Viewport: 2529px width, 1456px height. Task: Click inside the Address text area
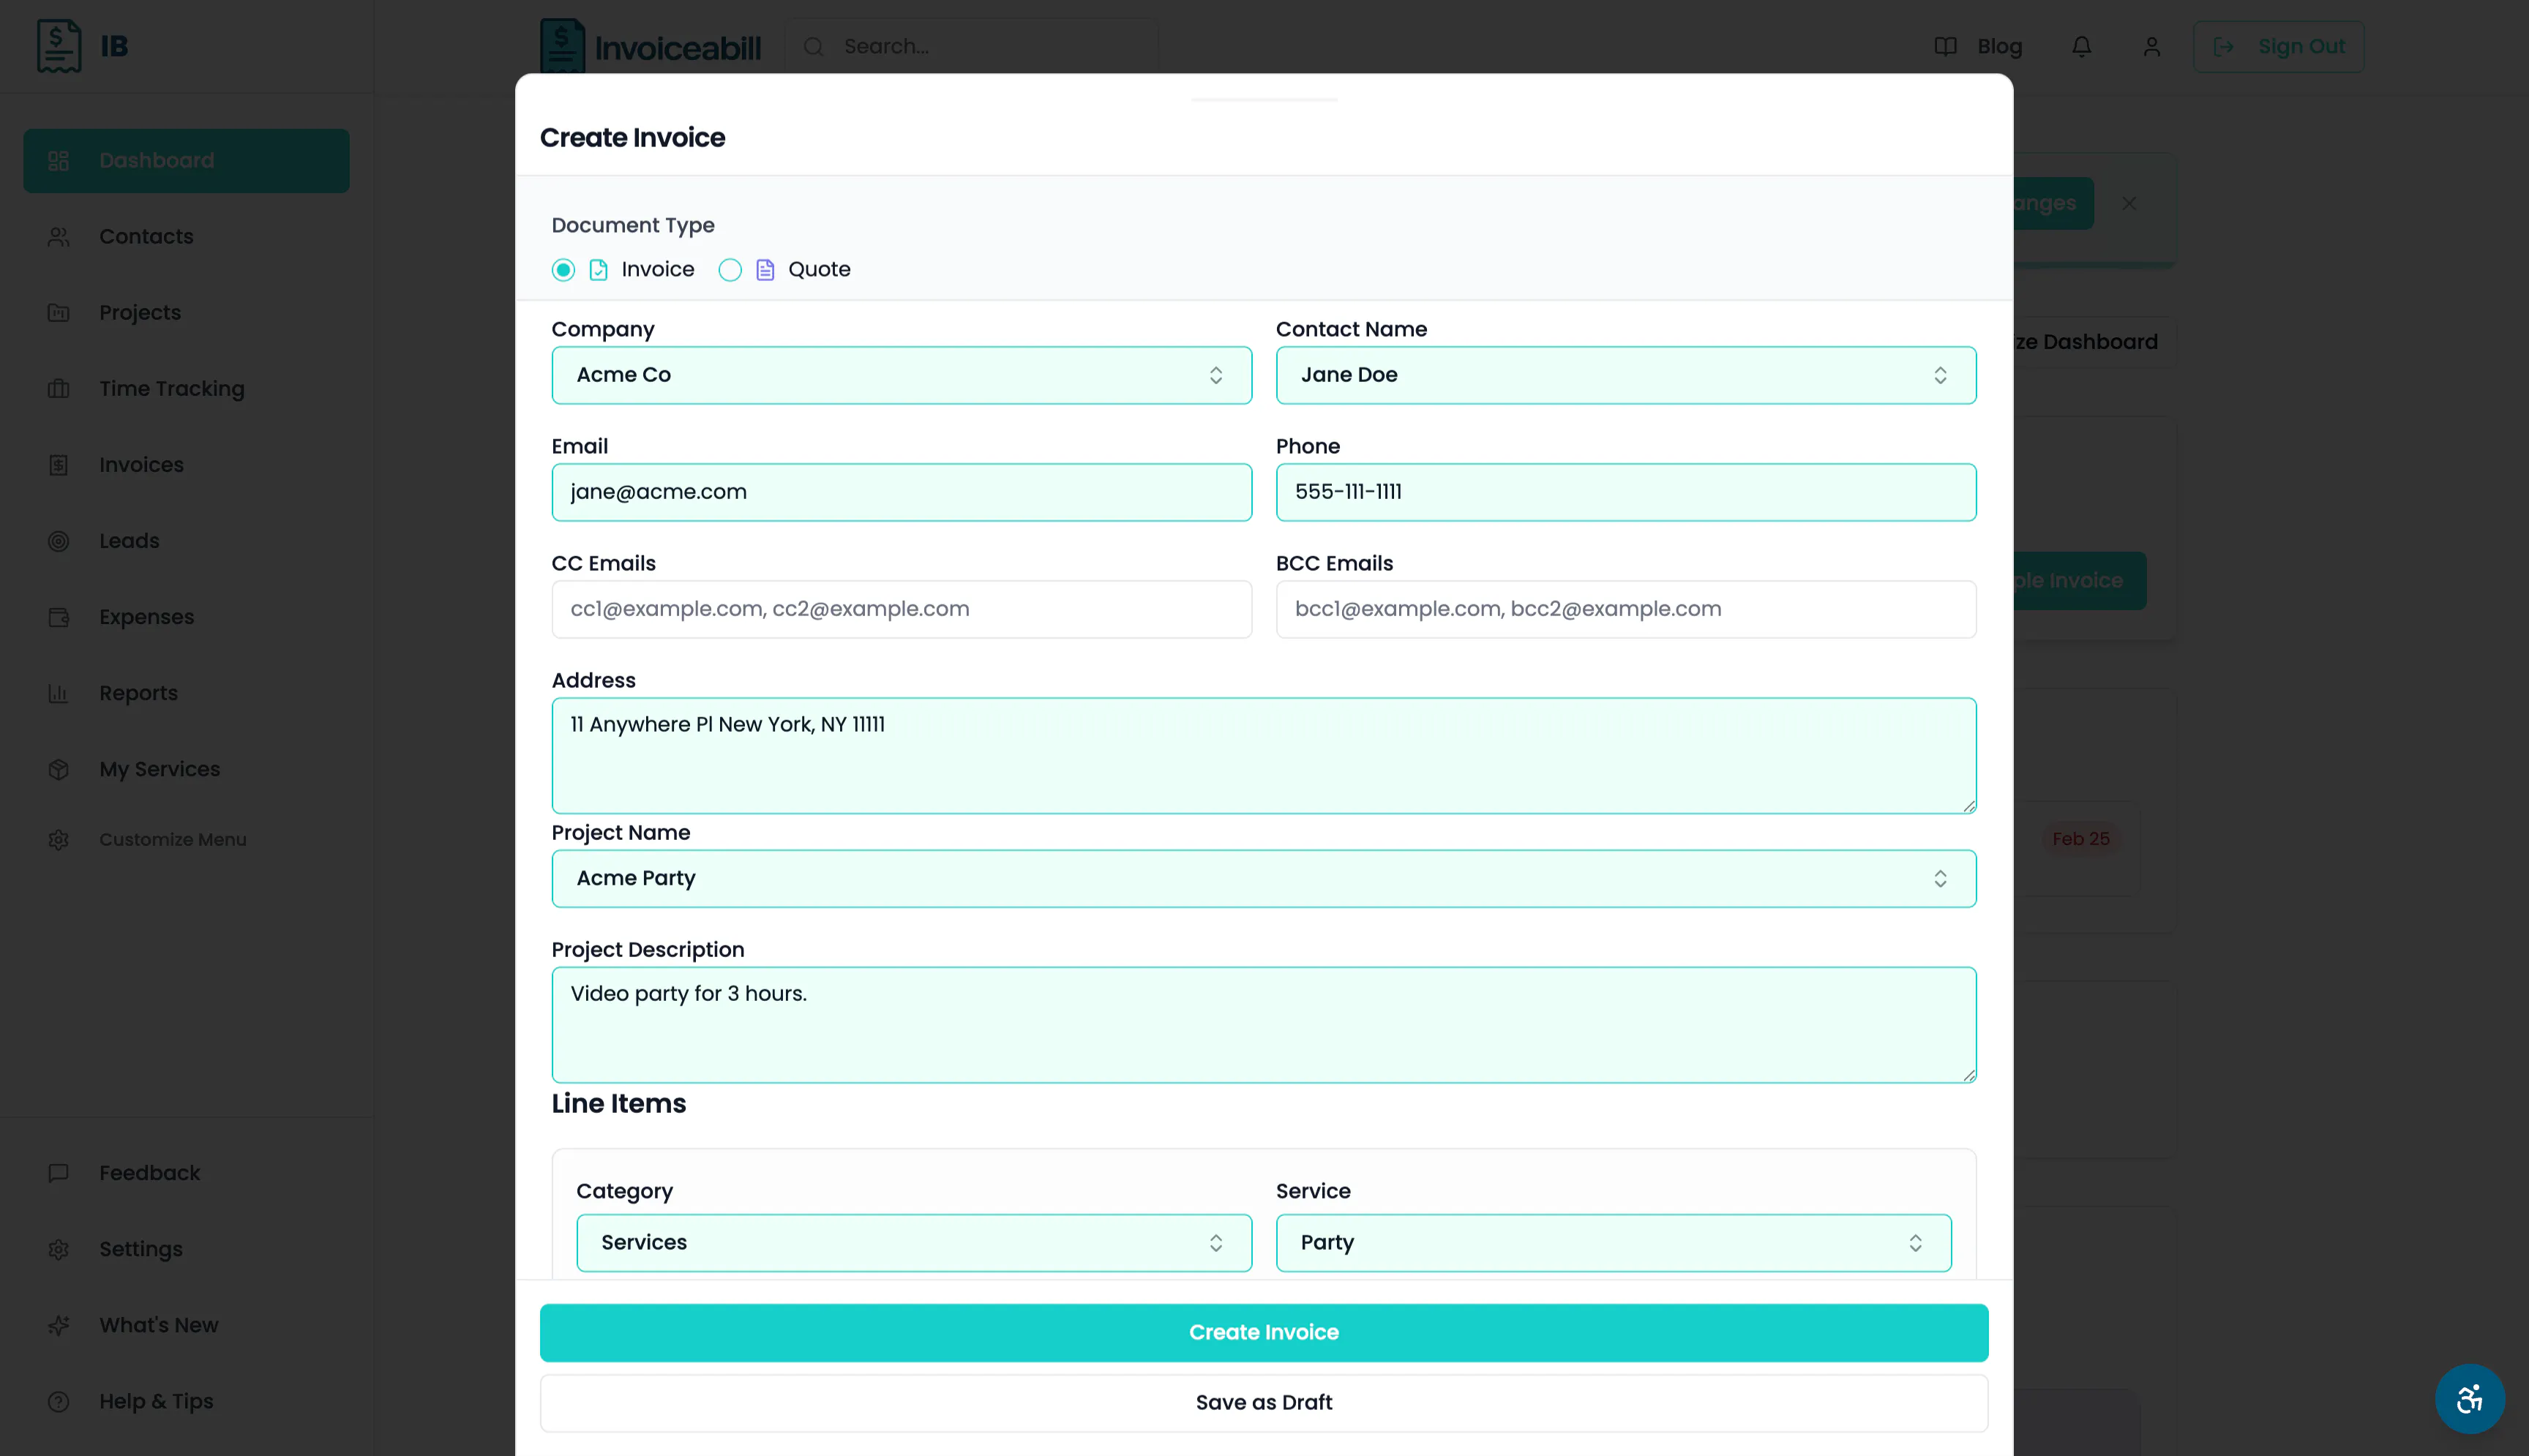pyautogui.click(x=1264, y=756)
